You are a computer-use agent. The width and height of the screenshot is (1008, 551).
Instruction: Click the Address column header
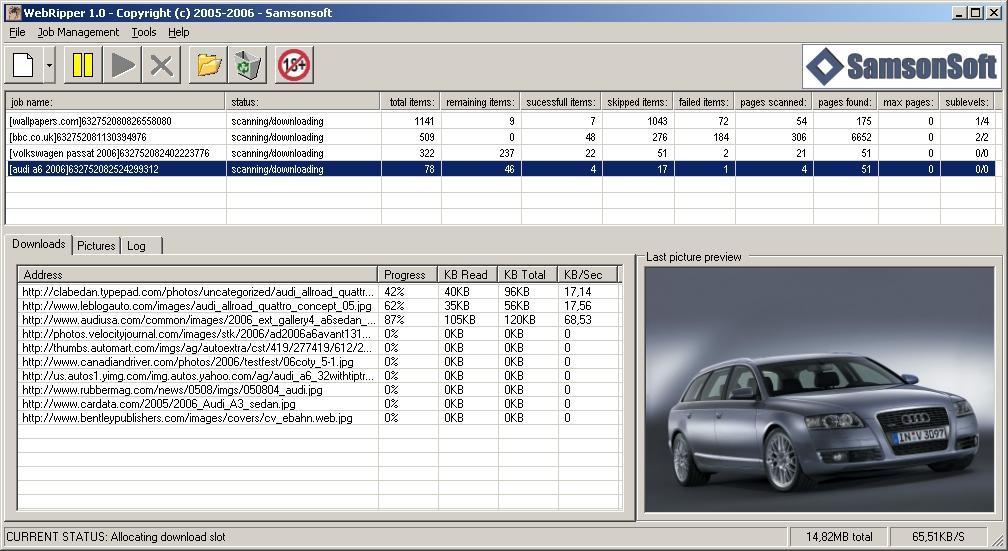click(x=198, y=275)
